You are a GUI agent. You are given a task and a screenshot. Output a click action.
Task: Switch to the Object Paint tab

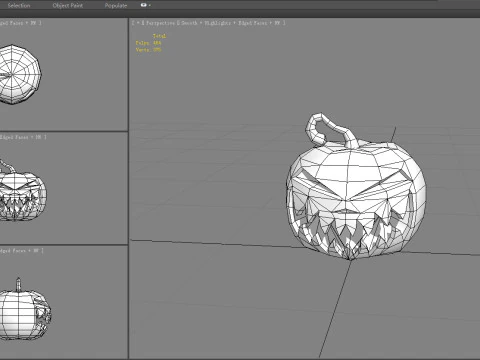[x=68, y=5]
